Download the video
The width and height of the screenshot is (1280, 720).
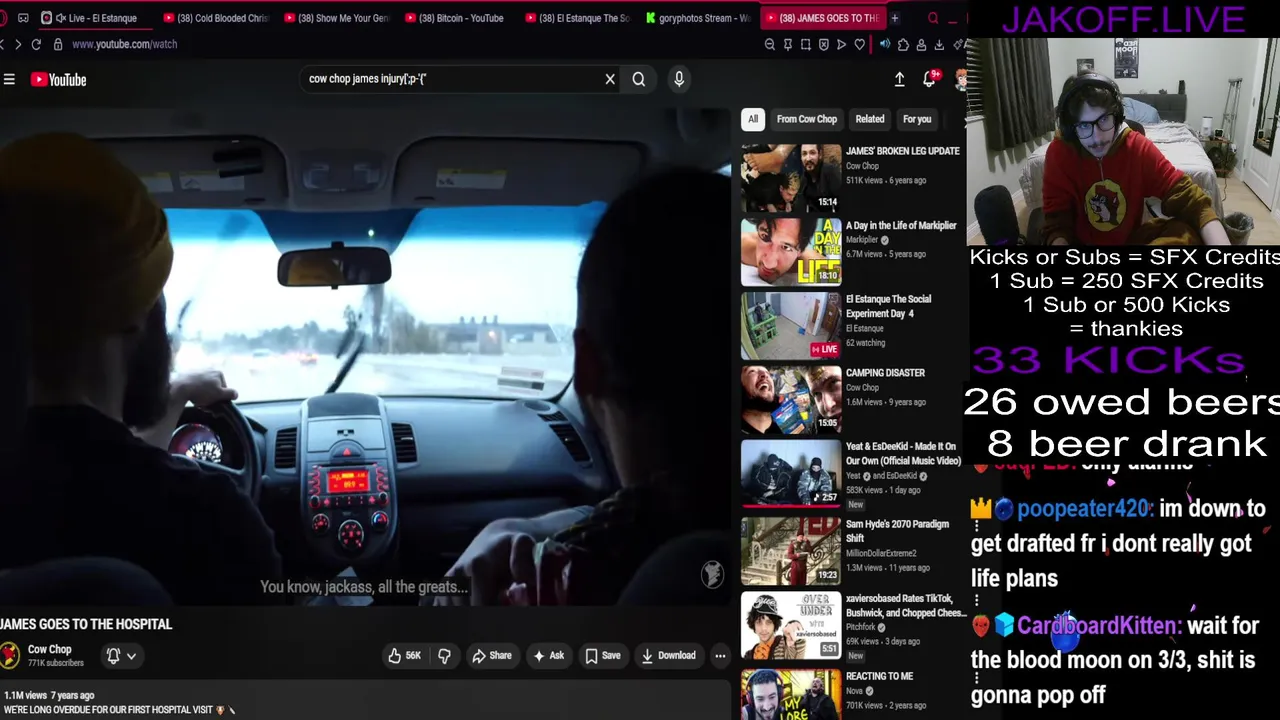click(668, 656)
